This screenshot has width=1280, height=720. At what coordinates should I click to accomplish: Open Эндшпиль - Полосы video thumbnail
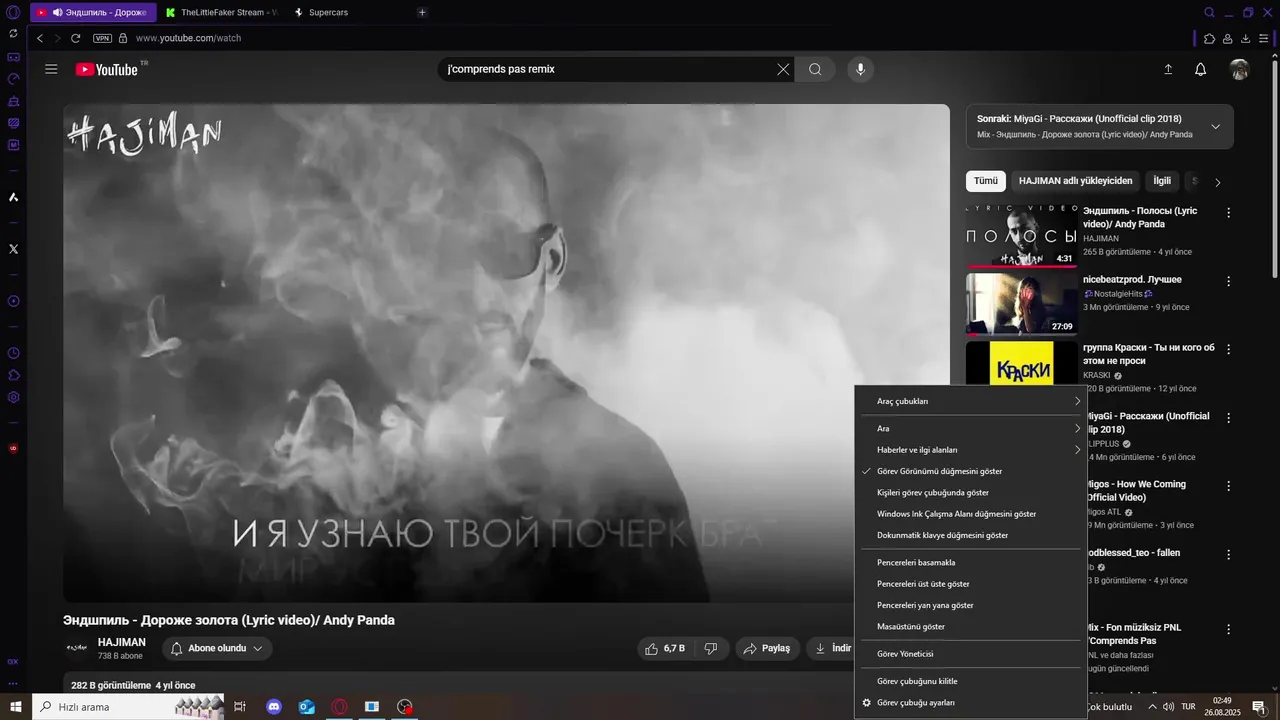[x=1021, y=236]
